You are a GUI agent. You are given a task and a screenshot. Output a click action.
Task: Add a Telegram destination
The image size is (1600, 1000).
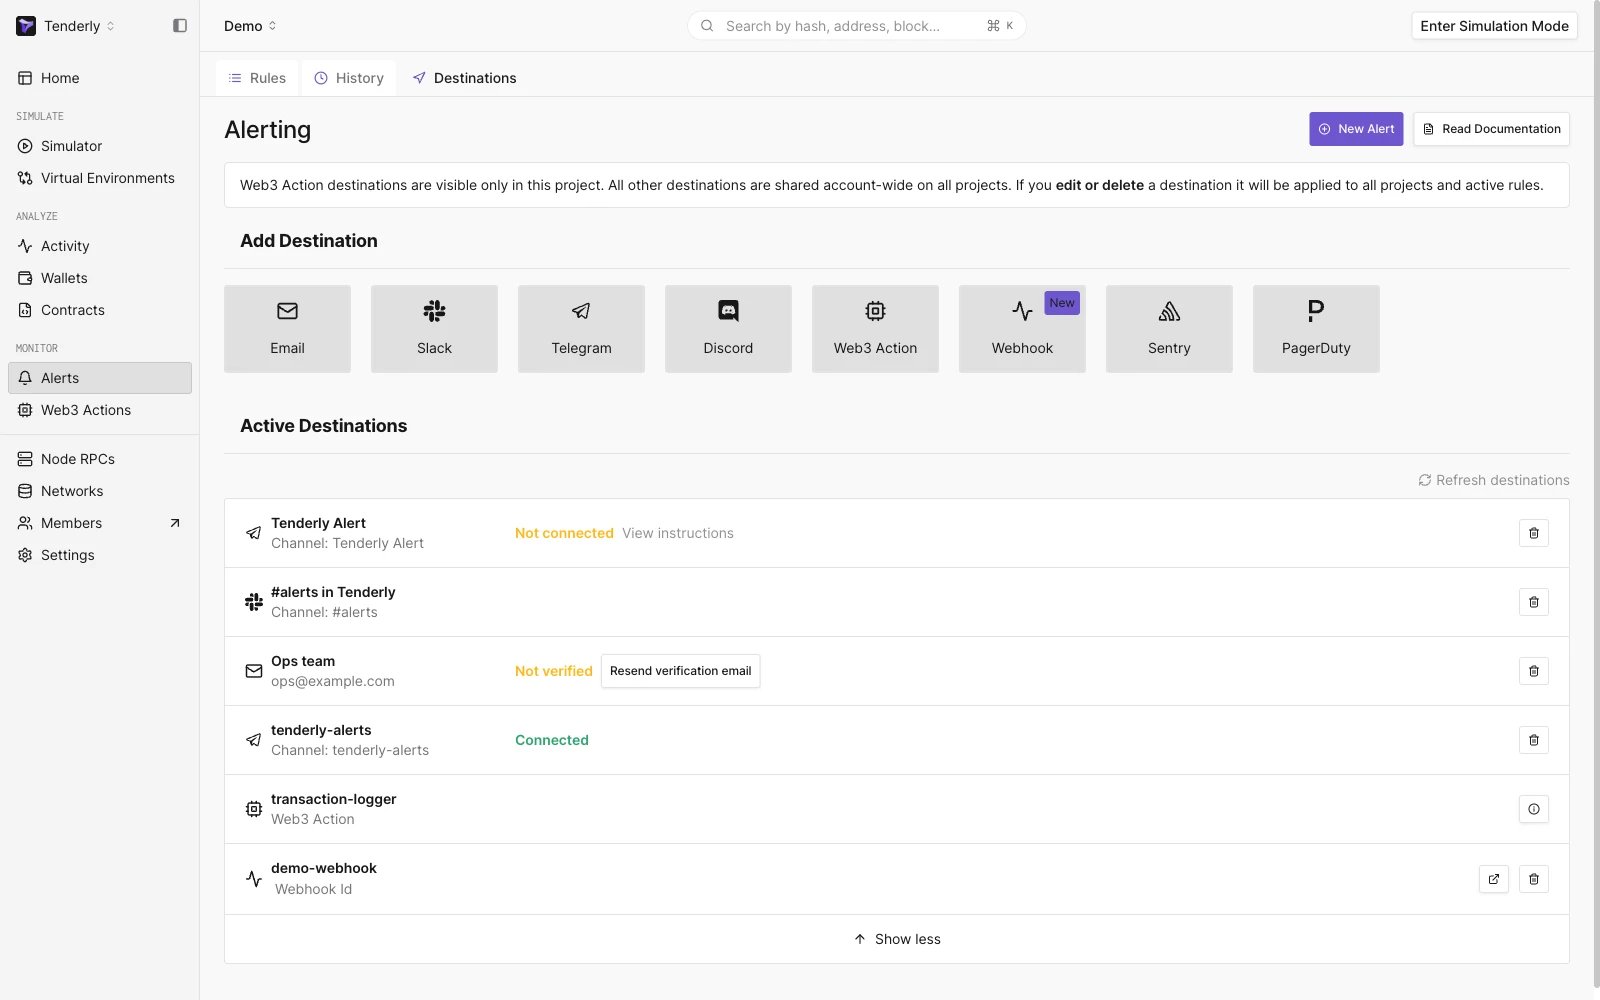(581, 329)
